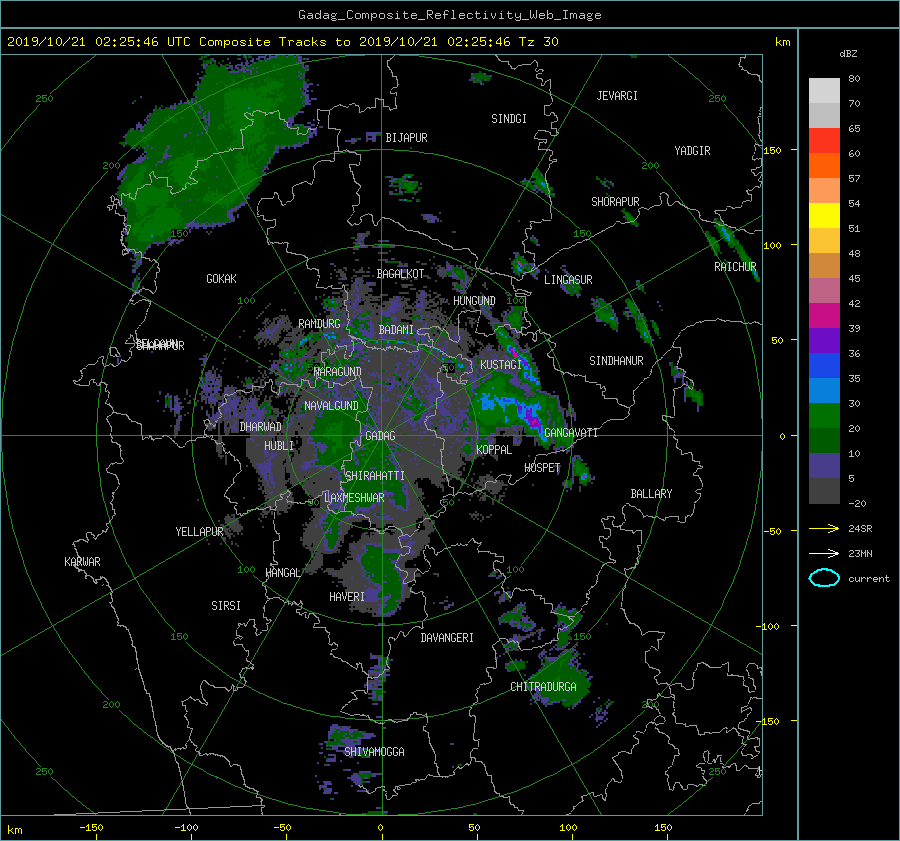Click the BADAMI label
The width and height of the screenshot is (900, 841).
click(396, 330)
